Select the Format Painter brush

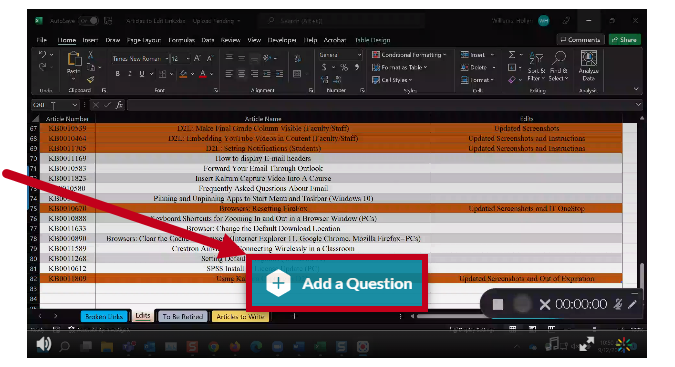[x=90, y=79]
